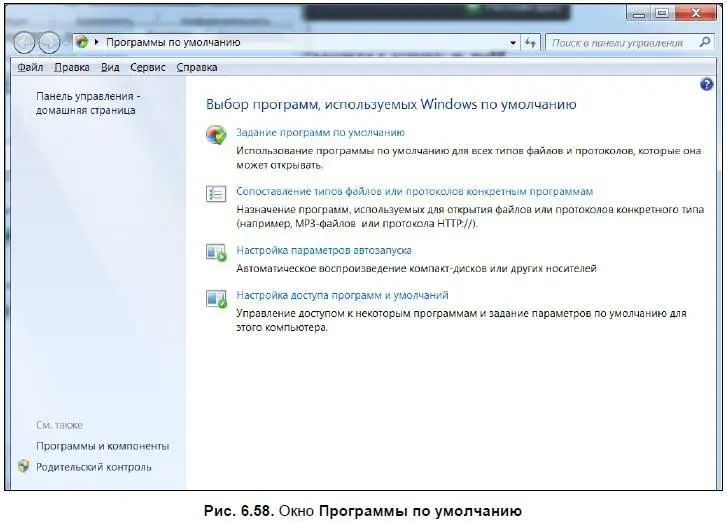The width and height of the screenshot is (727, 521).
Task: Click the magnifier search icon
Action: tap(705, 42)
